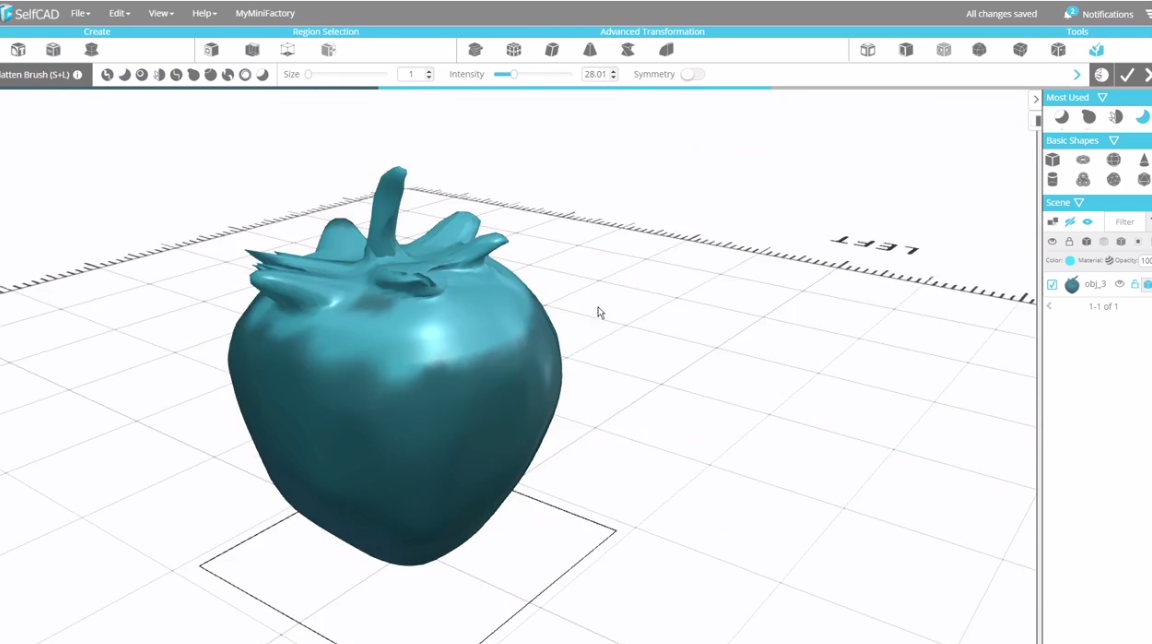Toggle the blue eye show-all icon in Scene
The image size is (1152, 644).
(1087, 222)
